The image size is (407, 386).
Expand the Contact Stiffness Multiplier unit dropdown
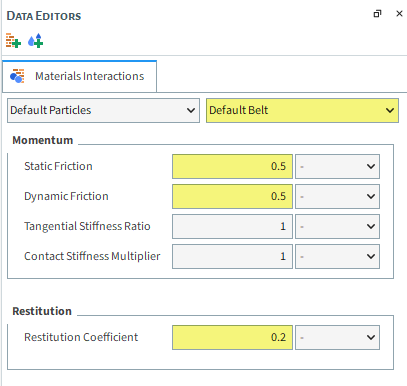(x=337, y=256)
